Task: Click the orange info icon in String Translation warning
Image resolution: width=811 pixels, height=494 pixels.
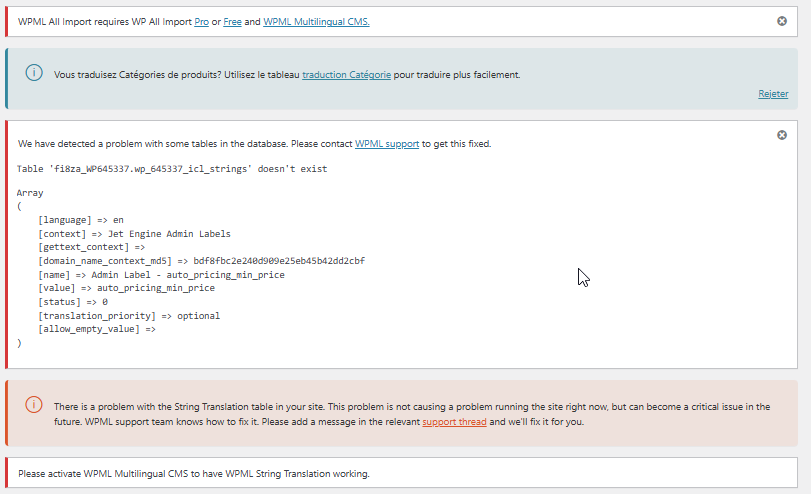Action: click(34, 405)
